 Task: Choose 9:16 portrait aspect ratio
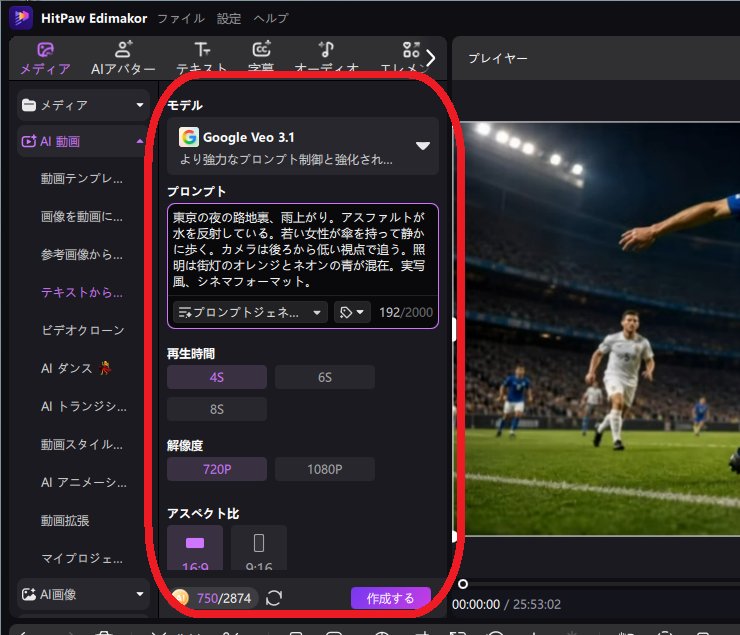(259, 548)
